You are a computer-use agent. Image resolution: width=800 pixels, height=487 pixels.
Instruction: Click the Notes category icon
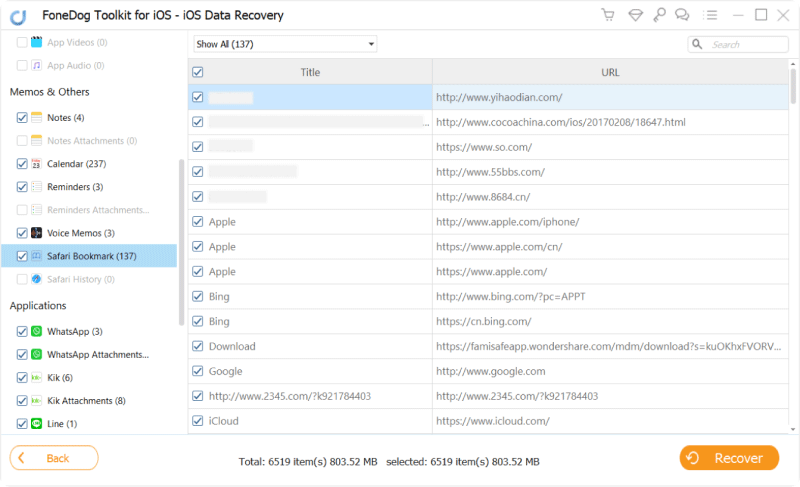36,117
